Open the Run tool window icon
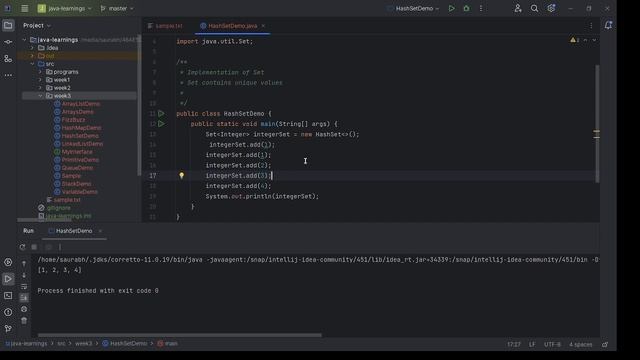The width and height of the screenshot is (640, 360). (x=8, y=279)
